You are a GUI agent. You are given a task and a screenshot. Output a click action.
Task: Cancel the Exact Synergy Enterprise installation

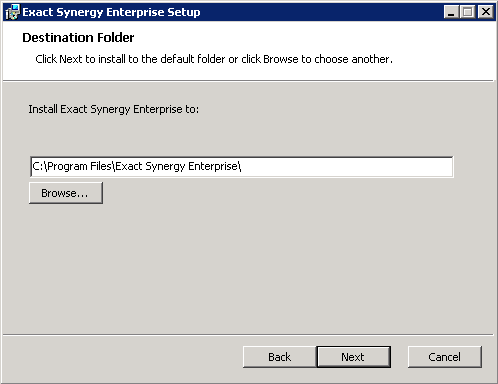445,357
